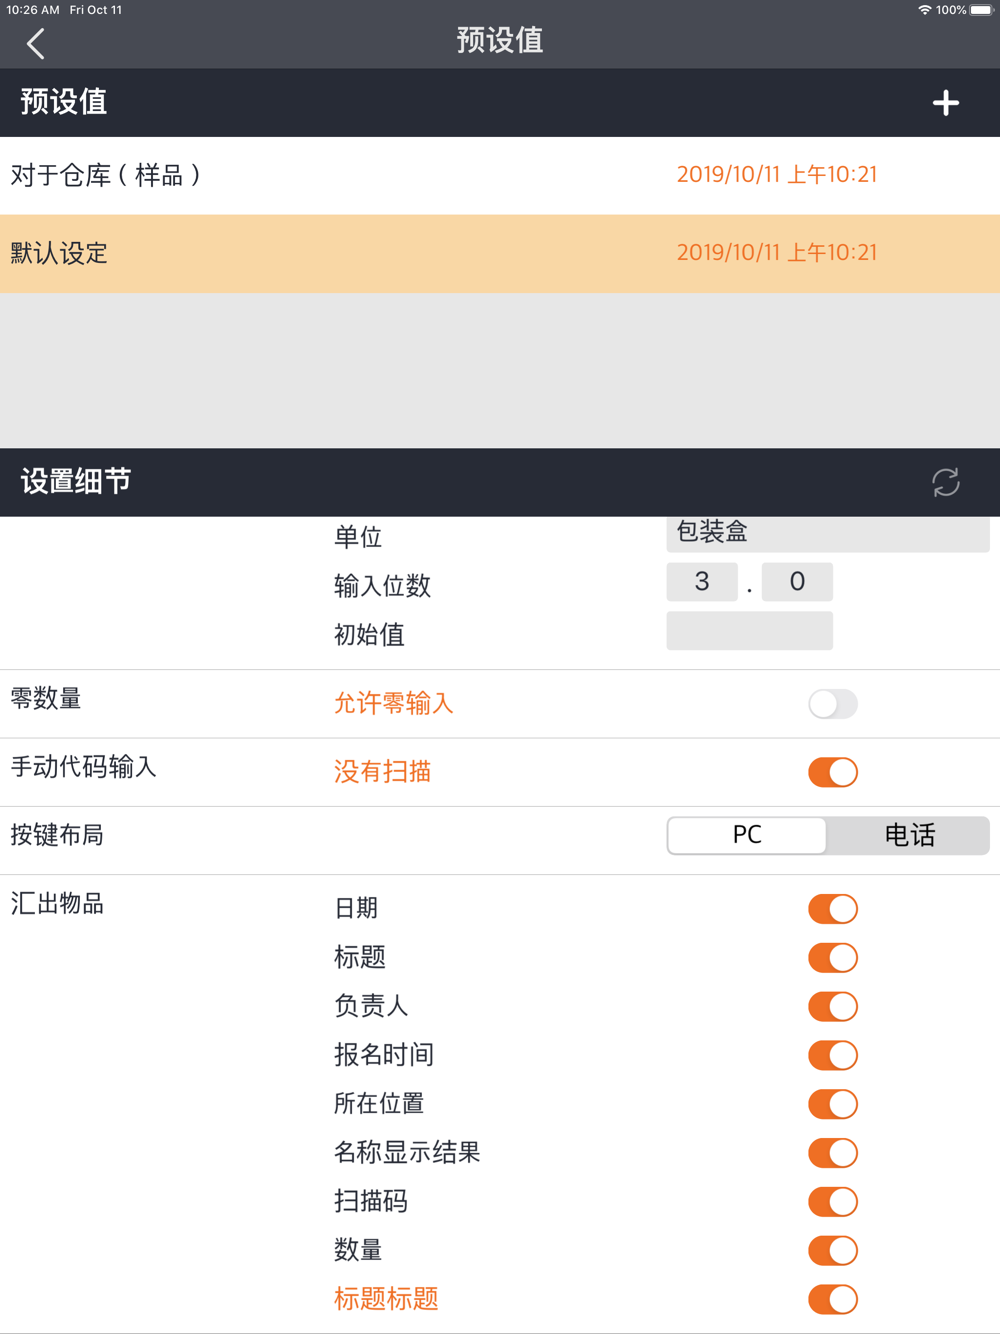Select the integer digits box showing 3

pos(702,582)
